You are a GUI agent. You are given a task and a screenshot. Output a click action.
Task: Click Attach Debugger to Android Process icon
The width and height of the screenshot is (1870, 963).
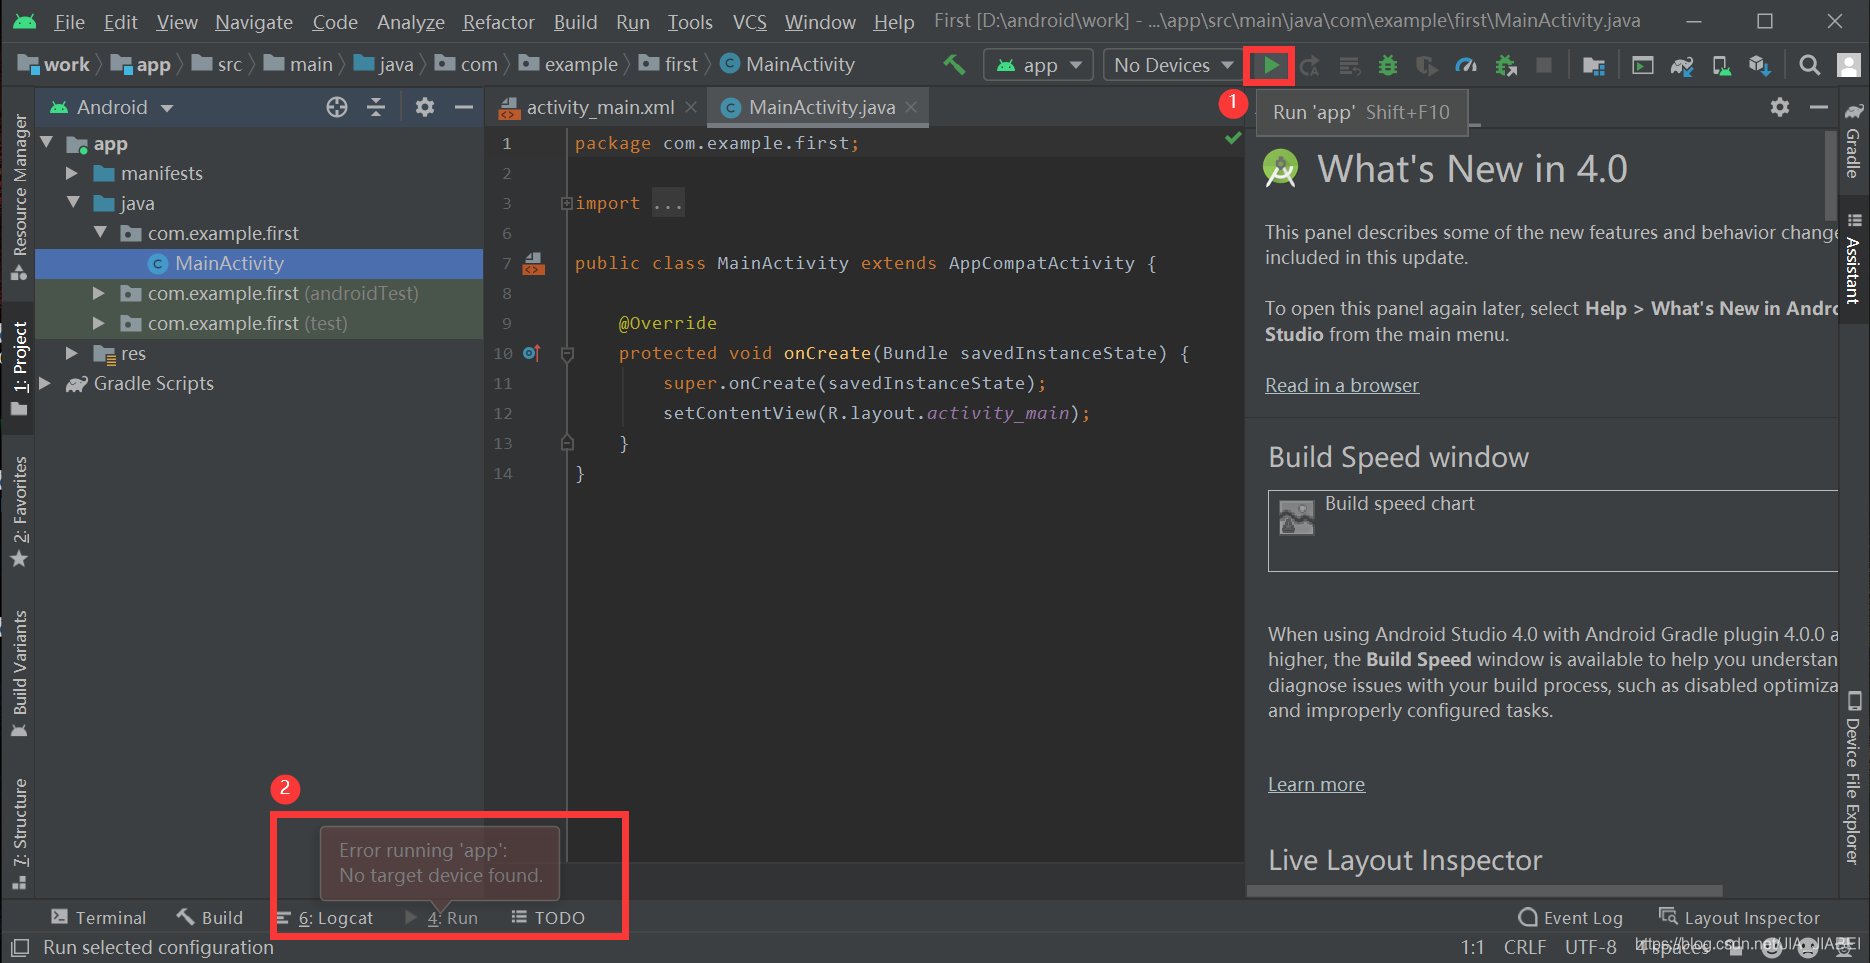coord(1505,65)
